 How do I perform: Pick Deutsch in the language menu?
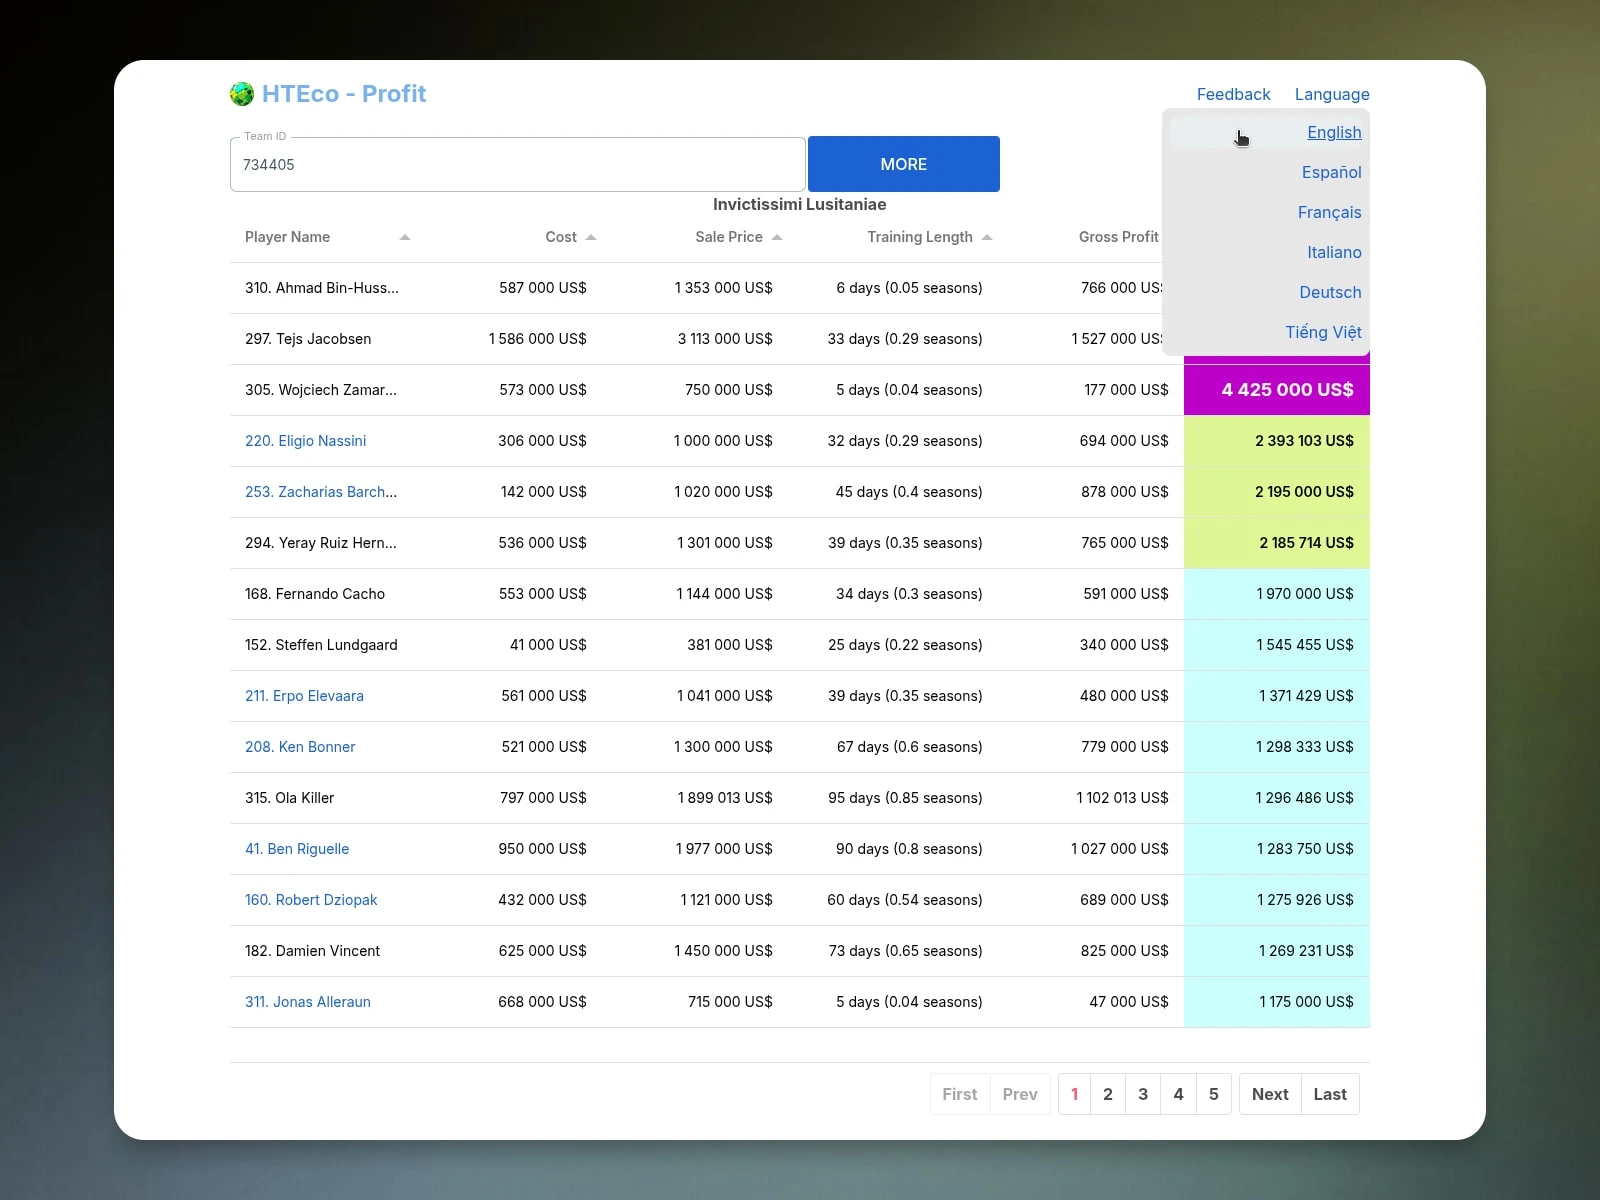[x=1330, y=292]
